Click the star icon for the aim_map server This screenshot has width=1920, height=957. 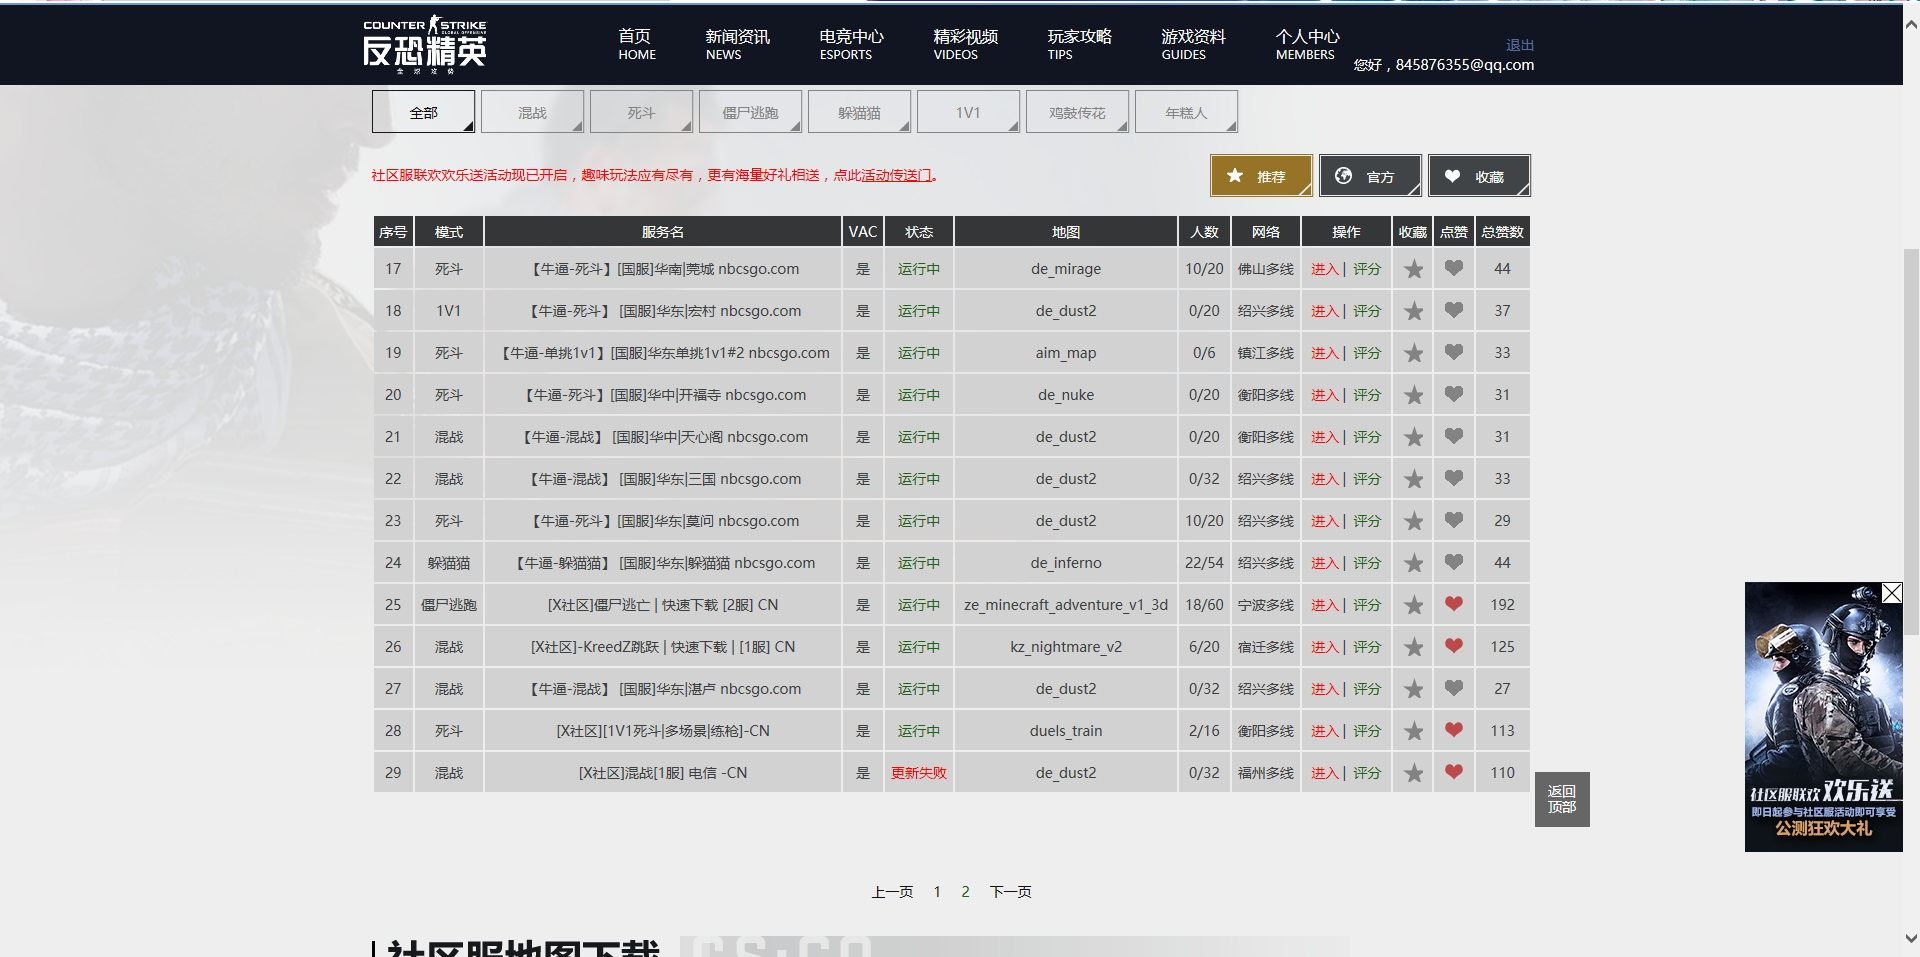click(x=1413, y=352)
